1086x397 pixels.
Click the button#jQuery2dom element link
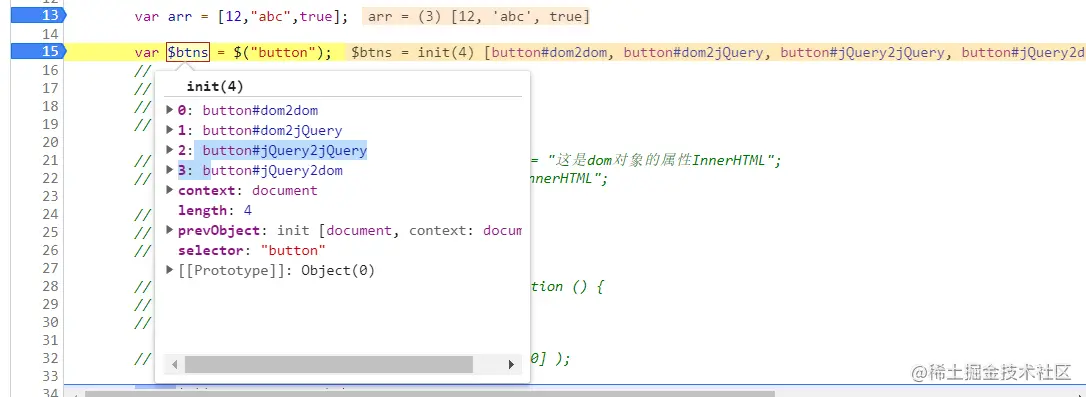[272, 170]
